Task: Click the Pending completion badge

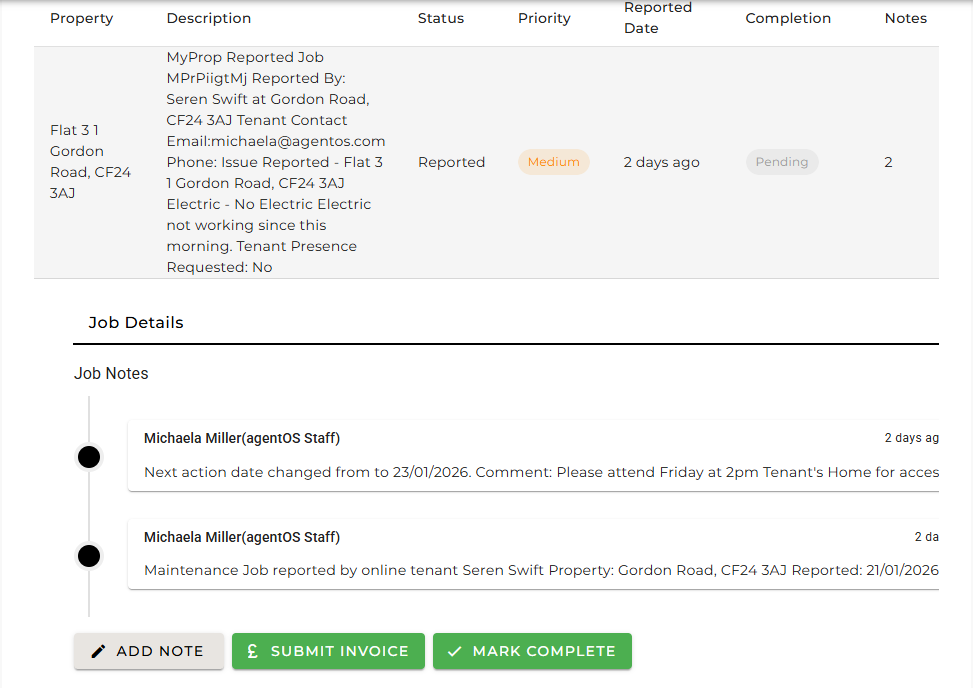Action: click(x=781, y=162)
